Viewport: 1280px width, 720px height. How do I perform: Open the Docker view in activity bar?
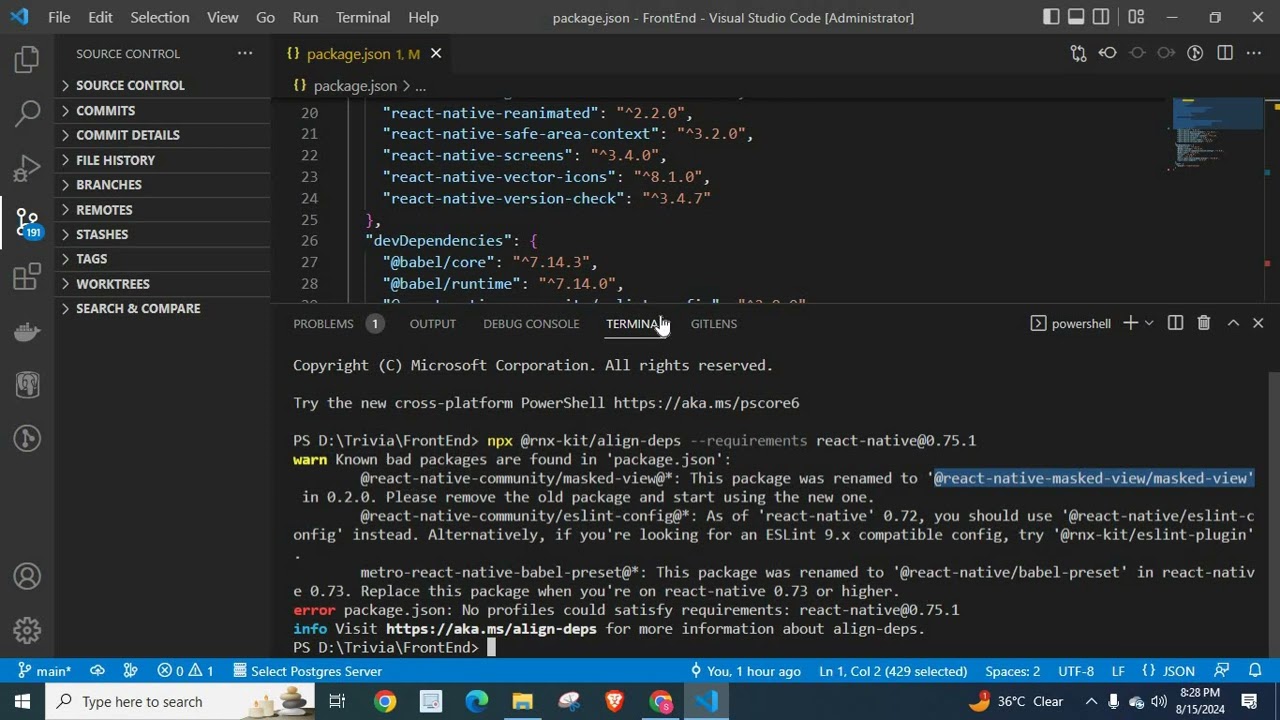click(27, 331)
